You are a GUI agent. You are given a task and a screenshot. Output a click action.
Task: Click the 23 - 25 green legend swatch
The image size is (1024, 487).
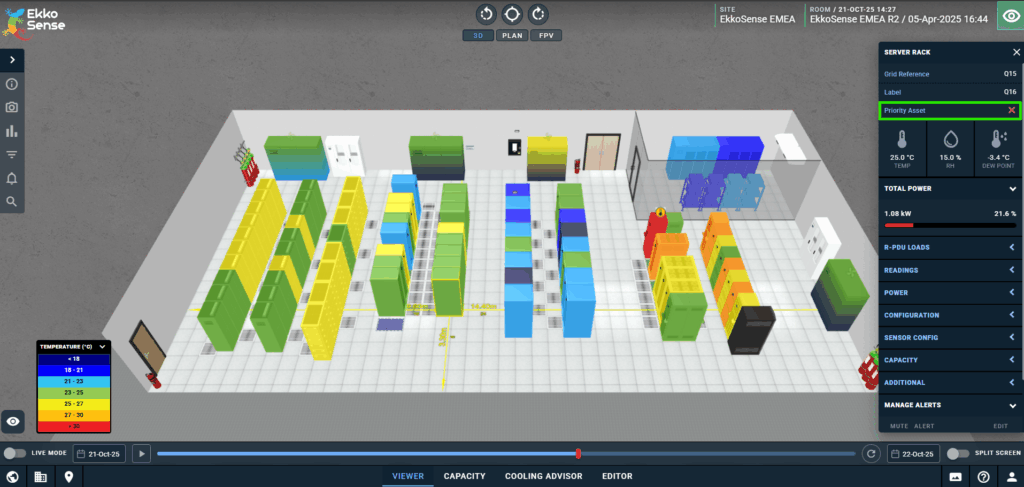(74, 393)
